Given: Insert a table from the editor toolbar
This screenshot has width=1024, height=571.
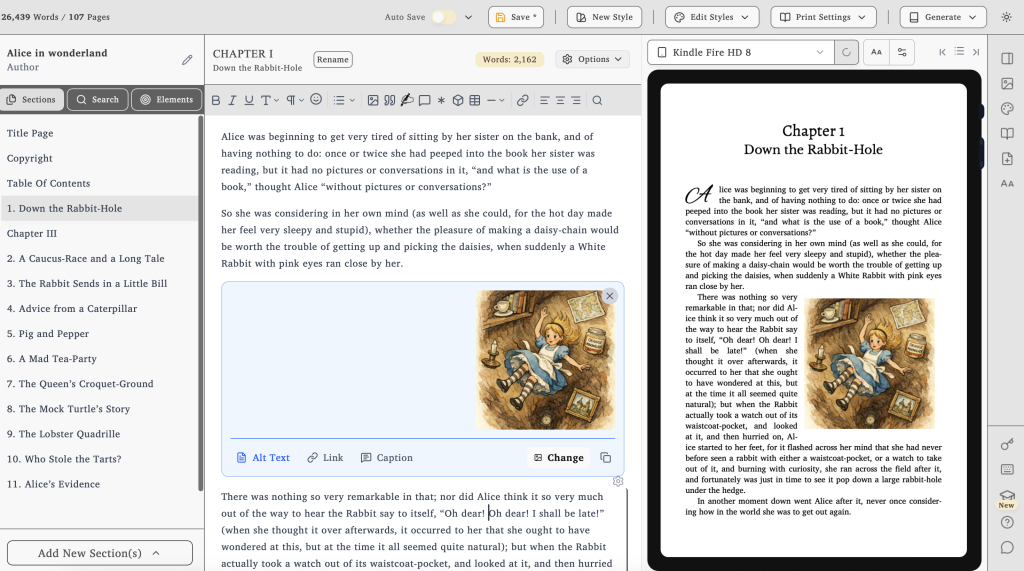Looking at the screenshot, I should tap(475, 100).
